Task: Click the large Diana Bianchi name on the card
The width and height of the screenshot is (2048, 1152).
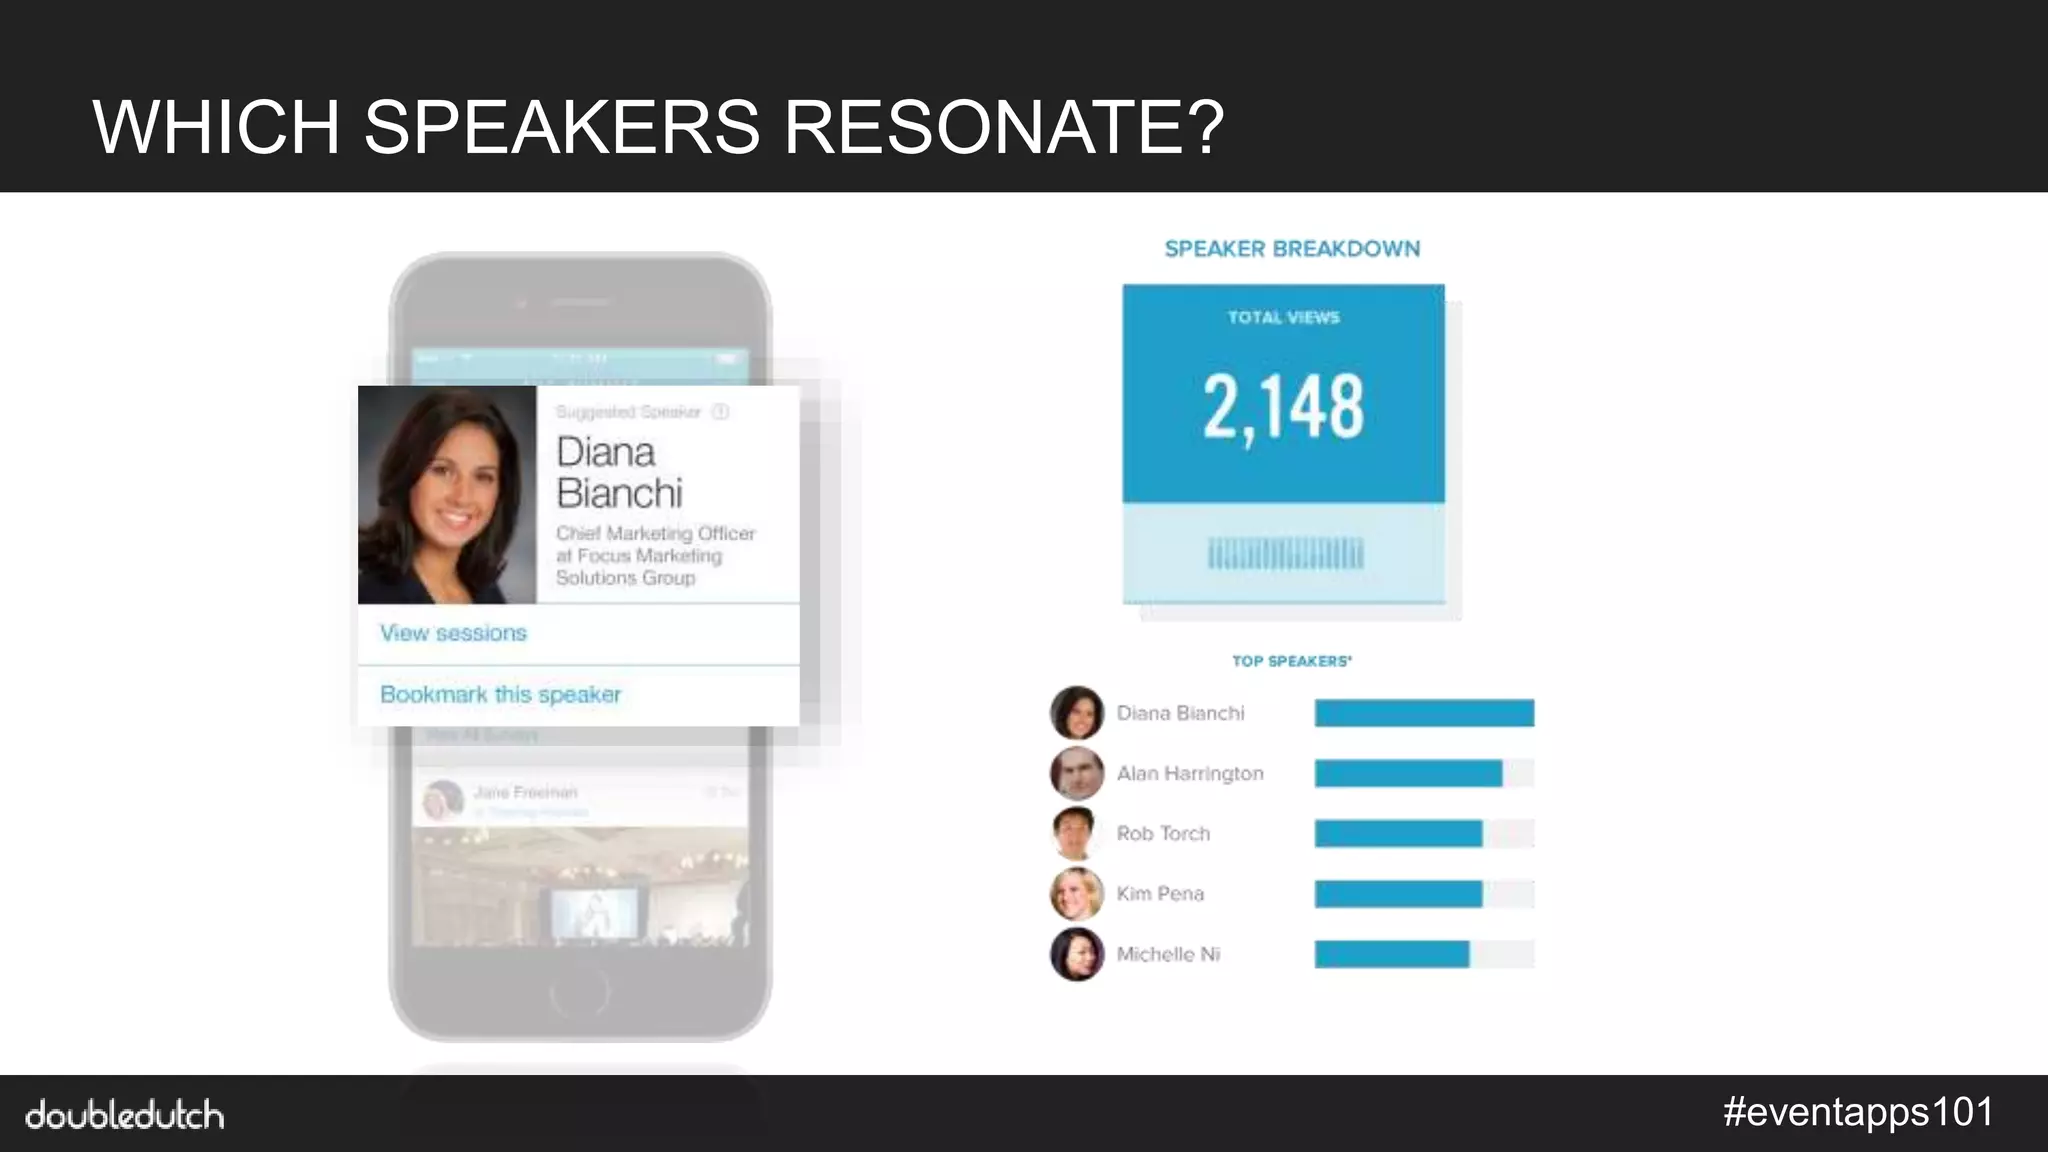Action: (x=619, y=472)
